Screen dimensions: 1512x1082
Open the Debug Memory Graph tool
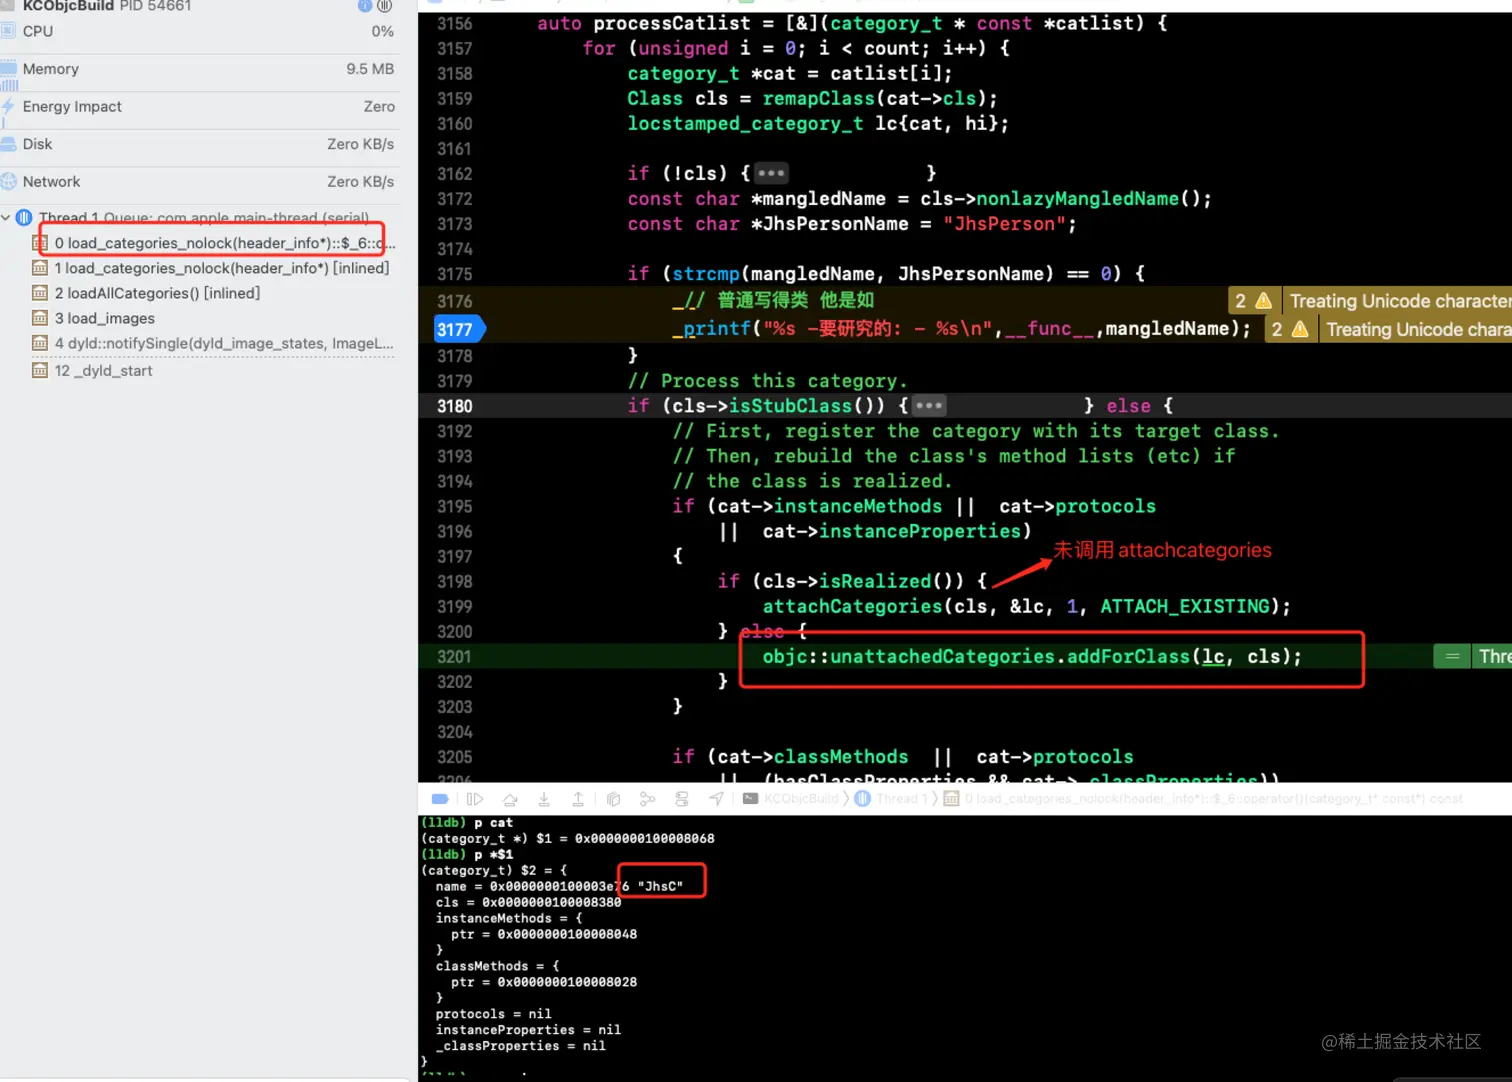[648, 799]
